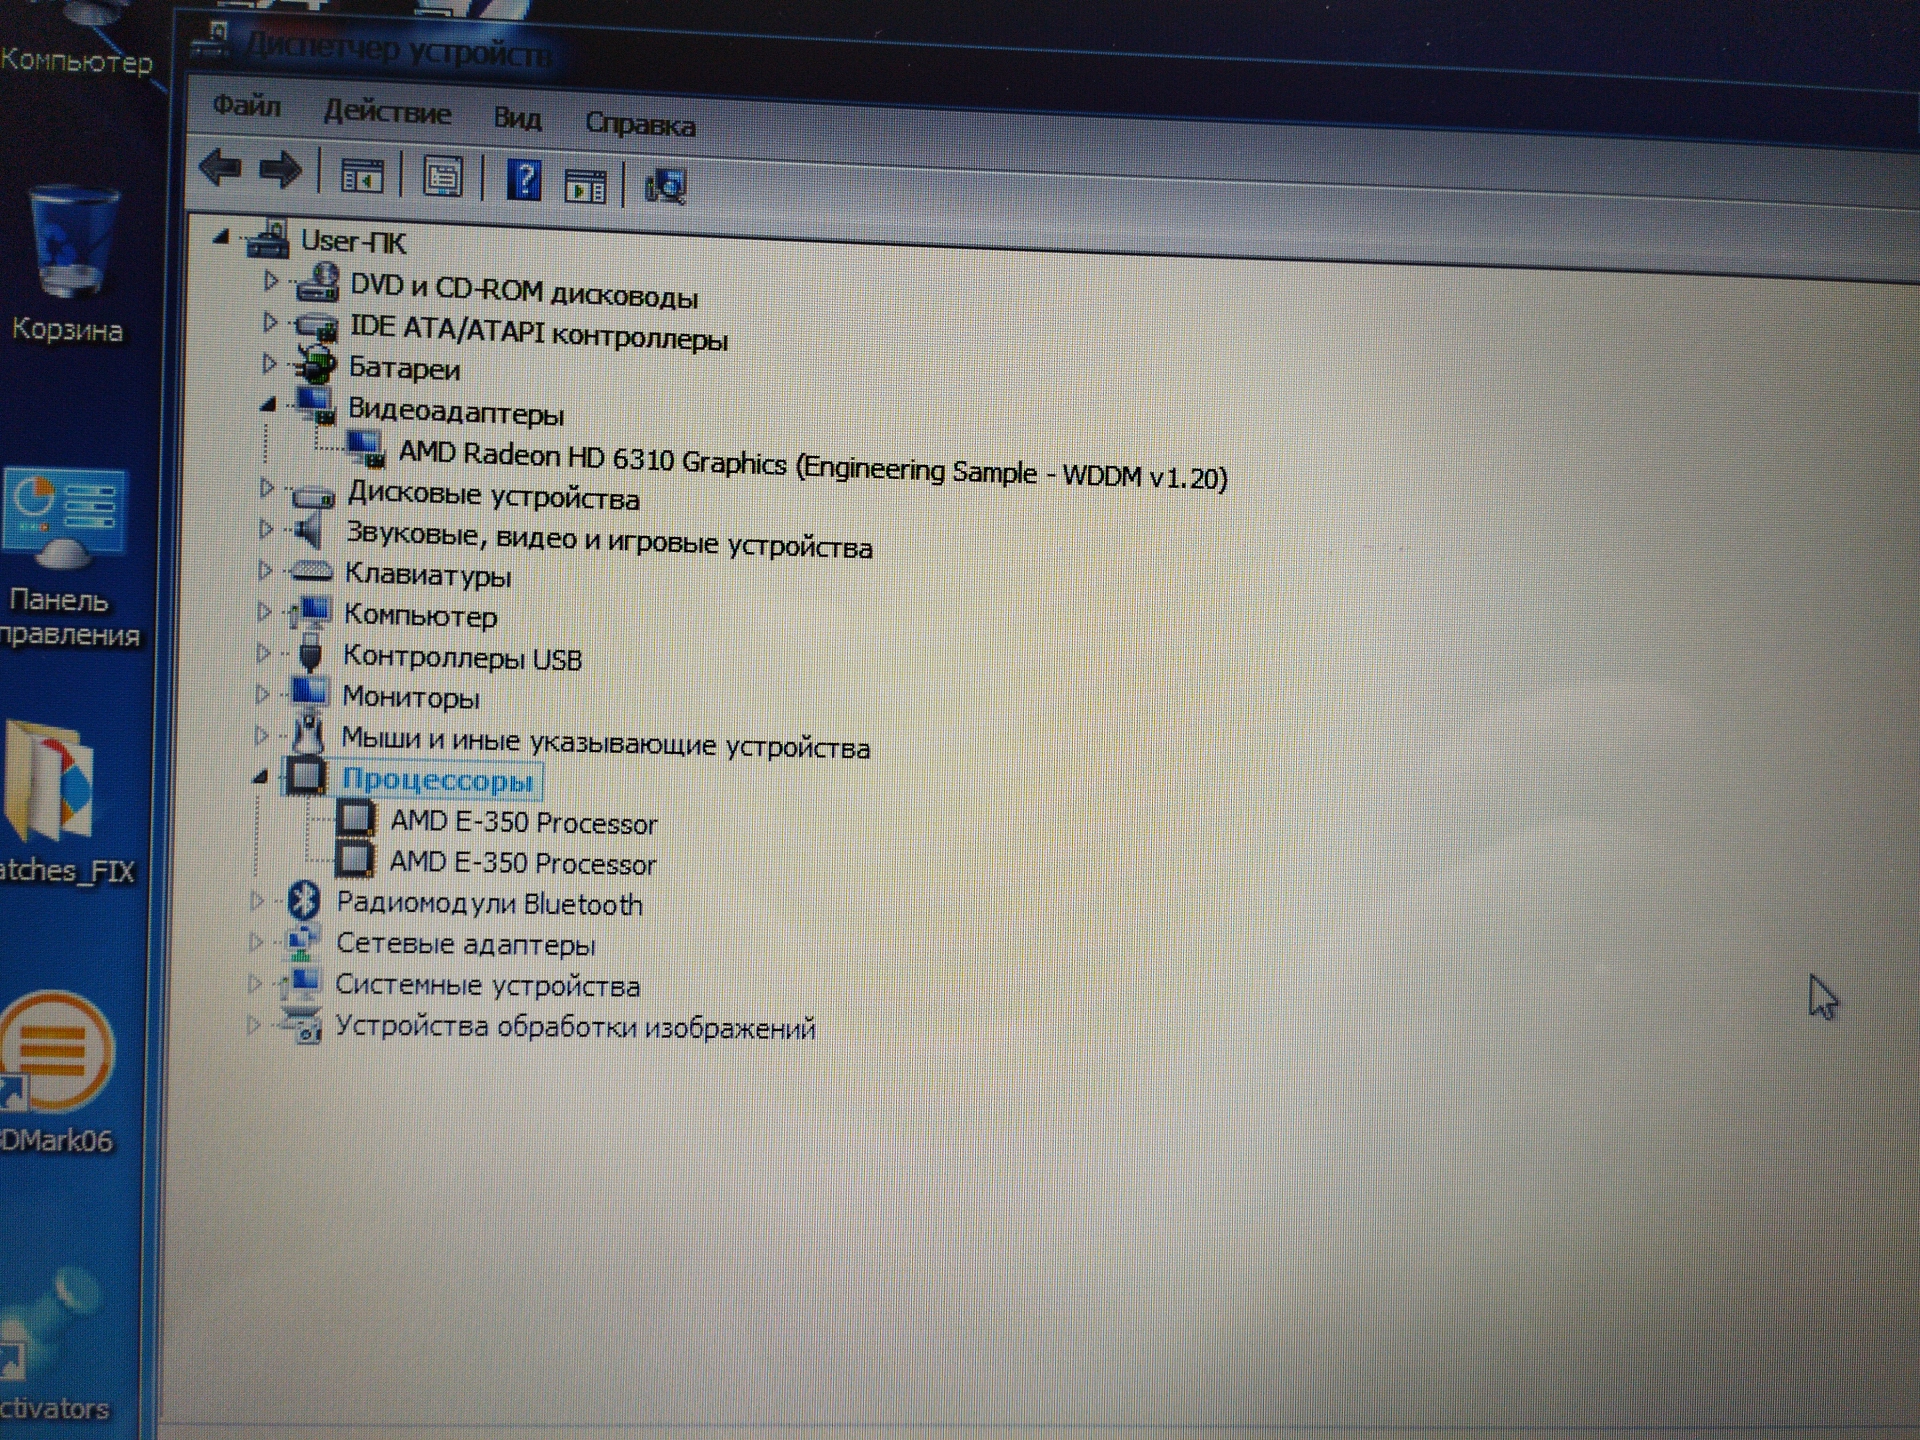This screenshot has width=1920, height=1440.
Task: Select the Компьютер desktop icon label
Action: tap(76, 60)
